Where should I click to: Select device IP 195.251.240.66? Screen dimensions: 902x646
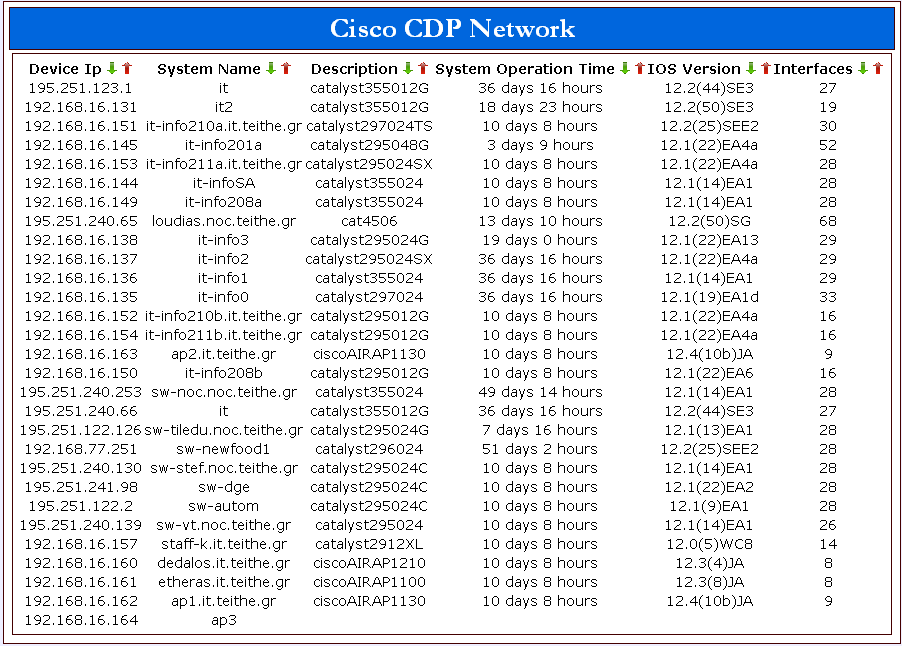[x=81, y=411]
